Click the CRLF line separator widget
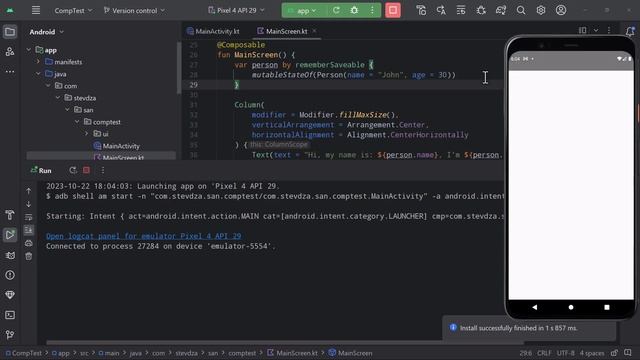 [x=544, y=353]
